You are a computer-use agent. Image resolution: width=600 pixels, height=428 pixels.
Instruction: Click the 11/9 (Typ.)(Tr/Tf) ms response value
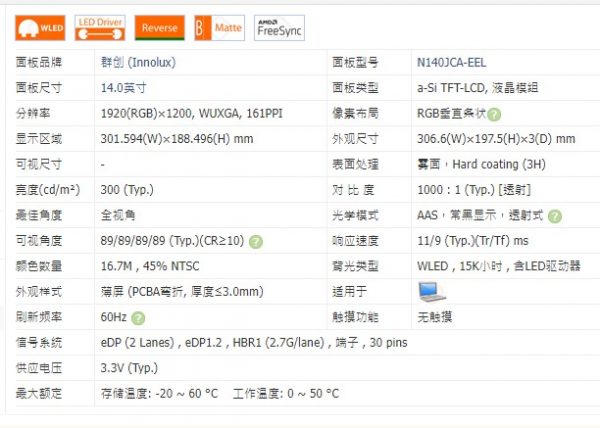pos(472,241)
